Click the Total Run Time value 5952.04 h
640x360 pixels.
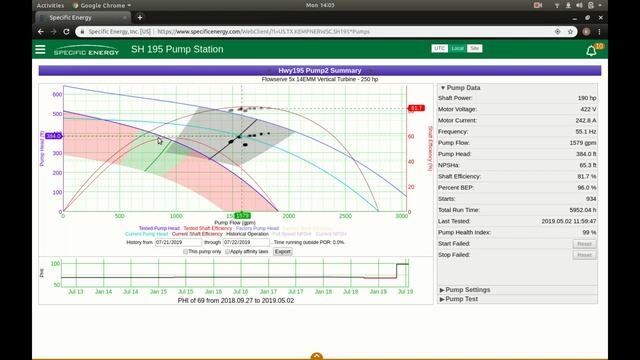point(583,210)
